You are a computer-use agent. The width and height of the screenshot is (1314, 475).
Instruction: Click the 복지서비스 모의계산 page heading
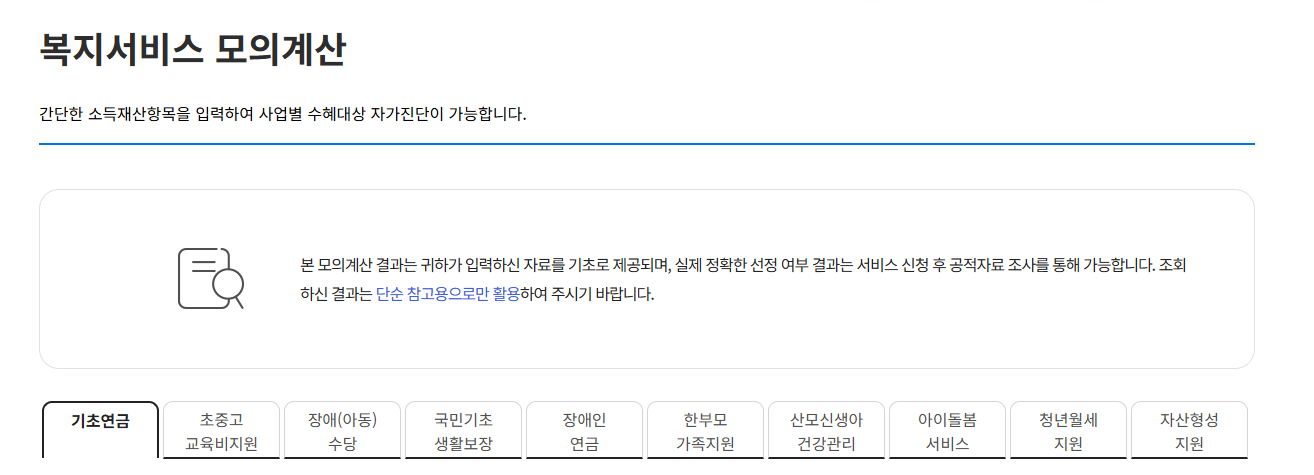pos(192,49)
